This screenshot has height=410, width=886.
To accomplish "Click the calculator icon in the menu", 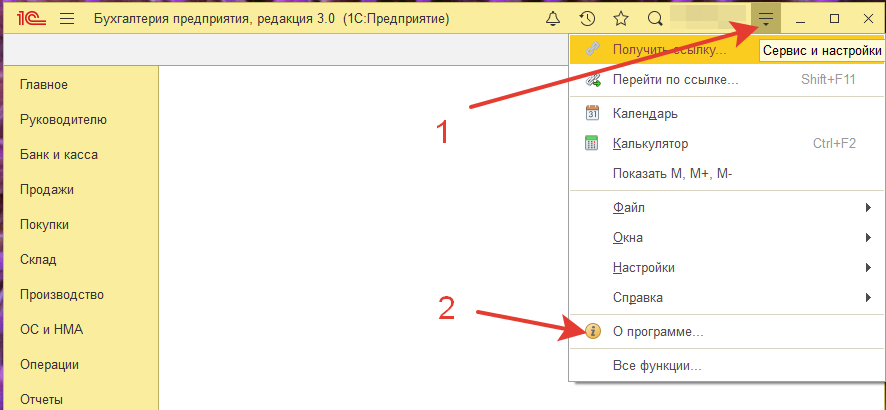I will 592,143.
